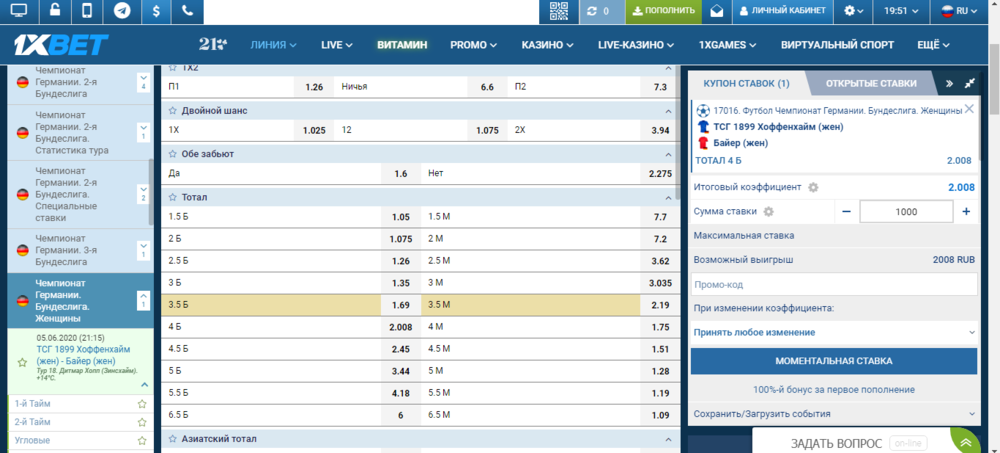Open the Telegram icon
1000x453 pixels.
122,11
